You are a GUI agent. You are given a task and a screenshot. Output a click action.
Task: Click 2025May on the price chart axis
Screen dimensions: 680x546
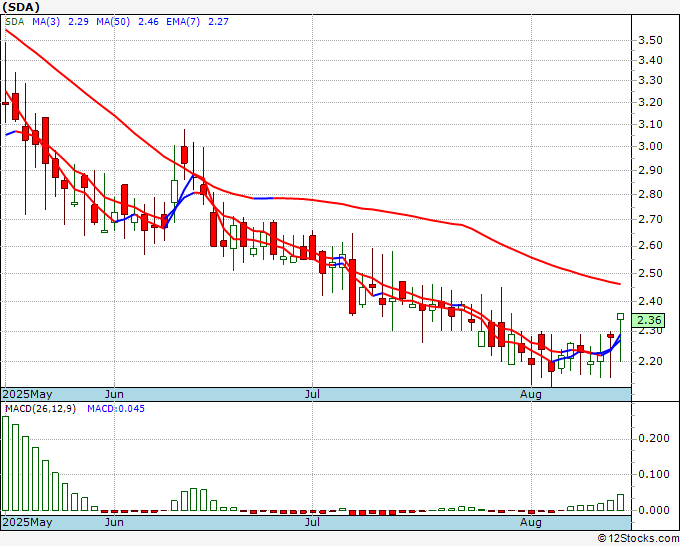(27, 394)
